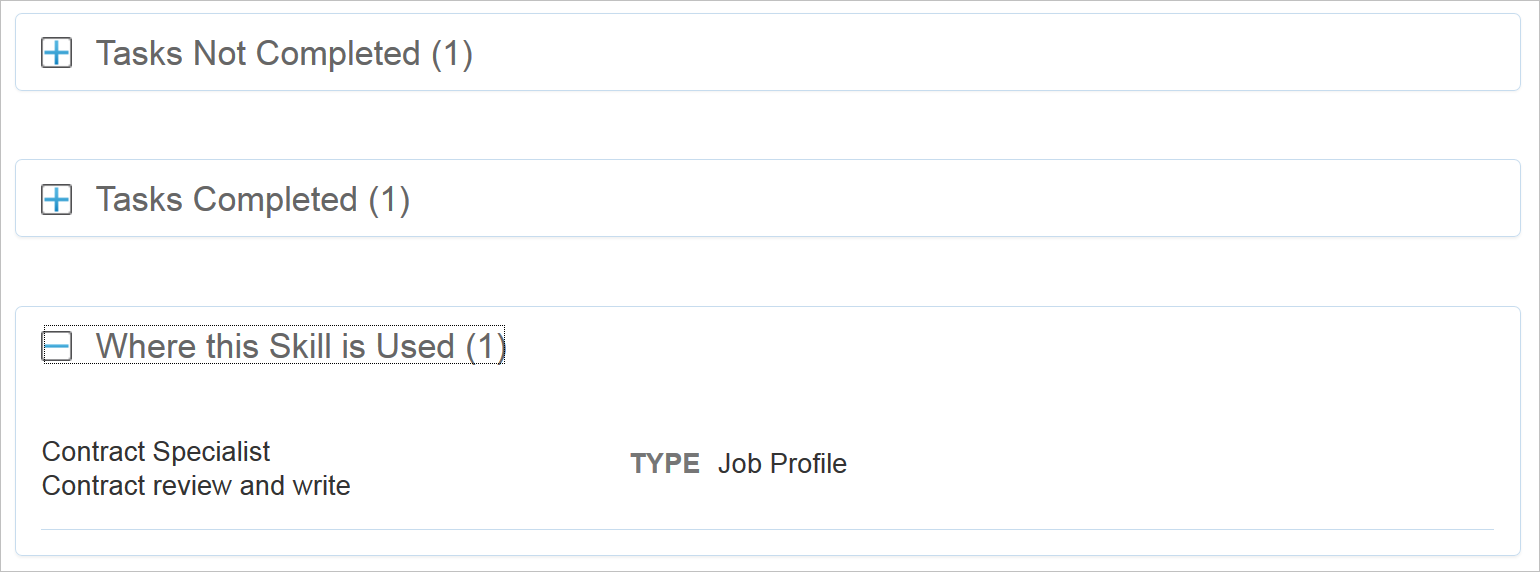This screenshot has width=1540, height=572.
Task: Select the Job Profile type value
Action: click(x=782, y=464)
